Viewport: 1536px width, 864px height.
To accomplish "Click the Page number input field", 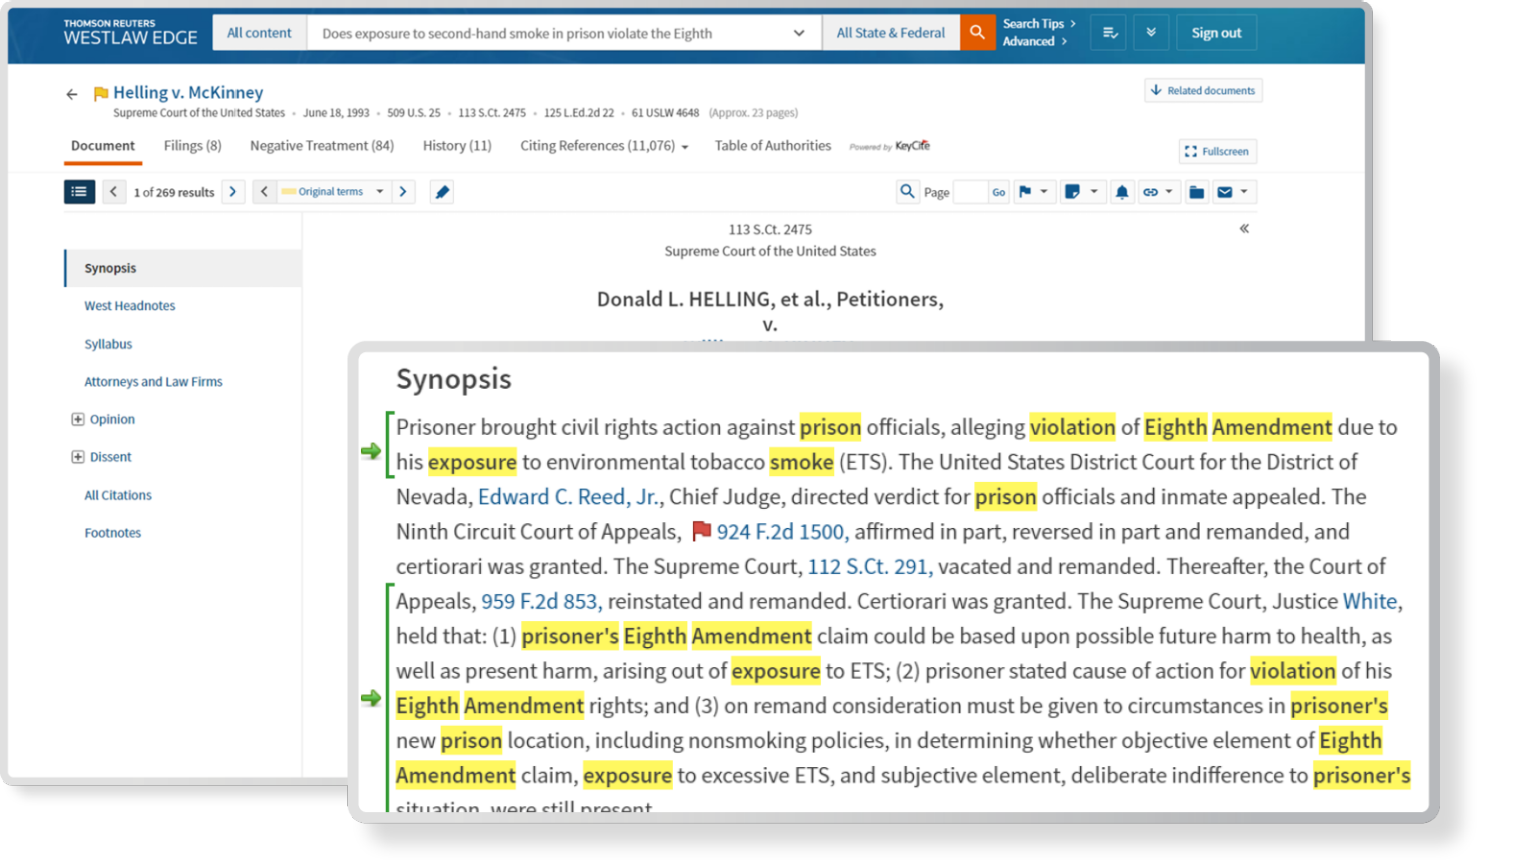I will pyautogui.click(x=970, y=192).
